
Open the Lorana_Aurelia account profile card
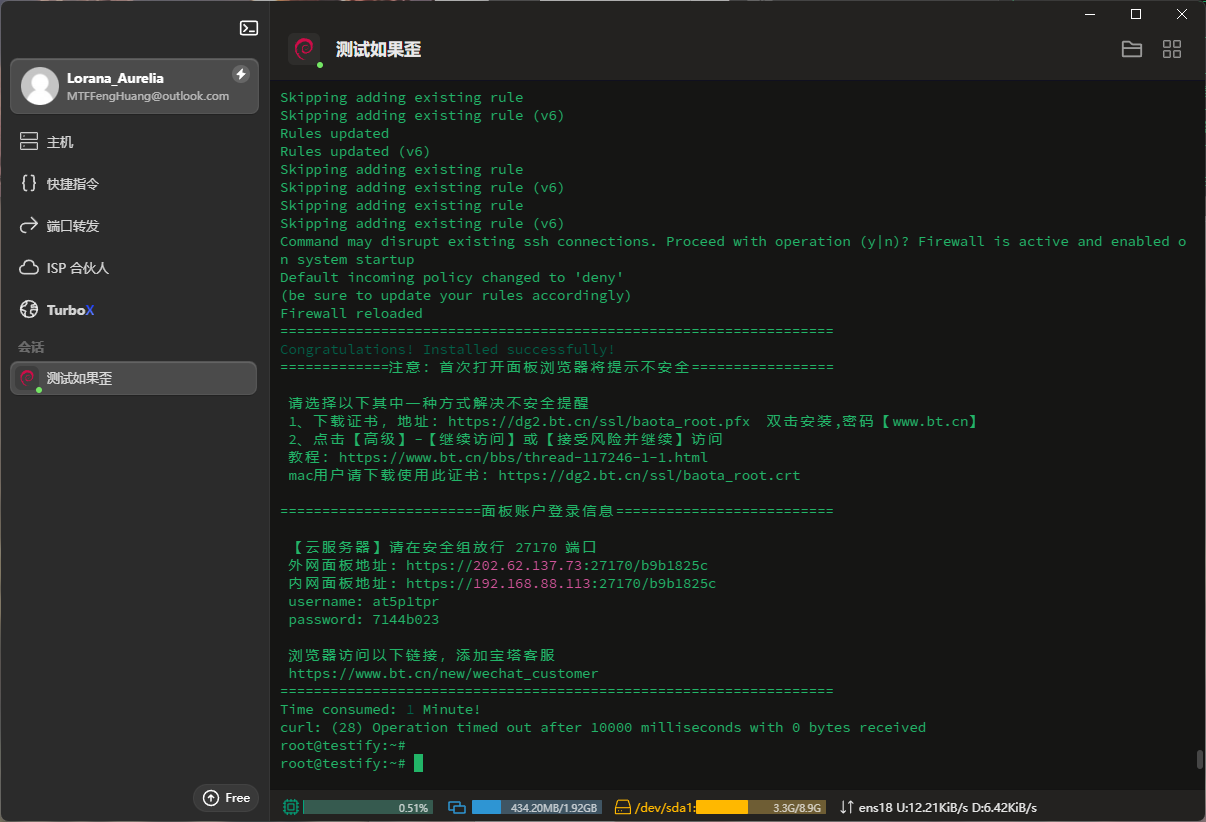point(134,86)
